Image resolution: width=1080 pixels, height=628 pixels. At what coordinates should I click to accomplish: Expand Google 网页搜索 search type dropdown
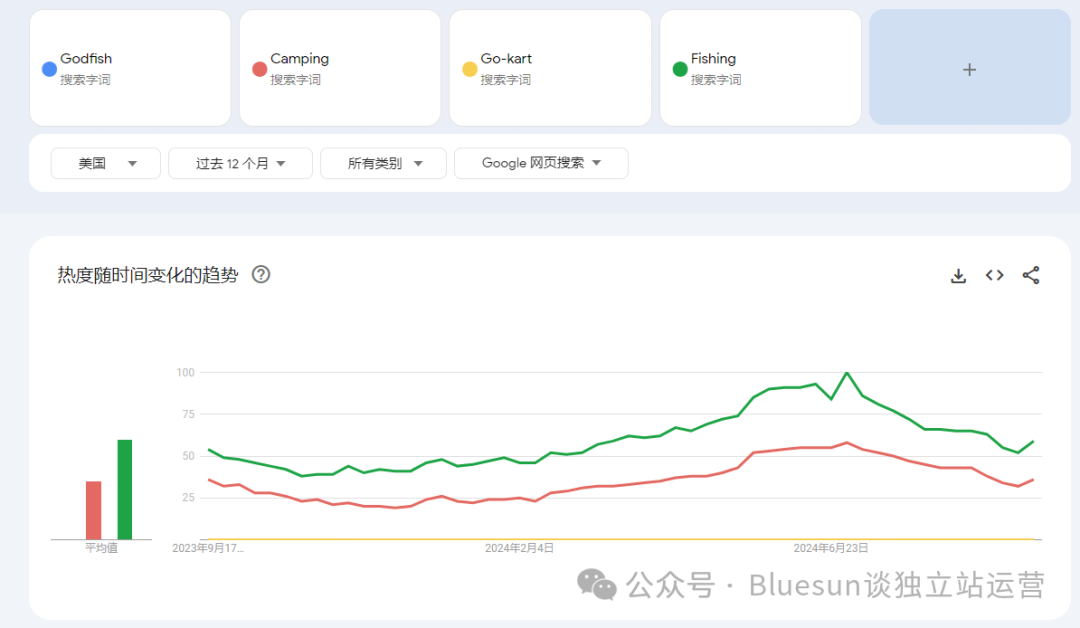541,163
